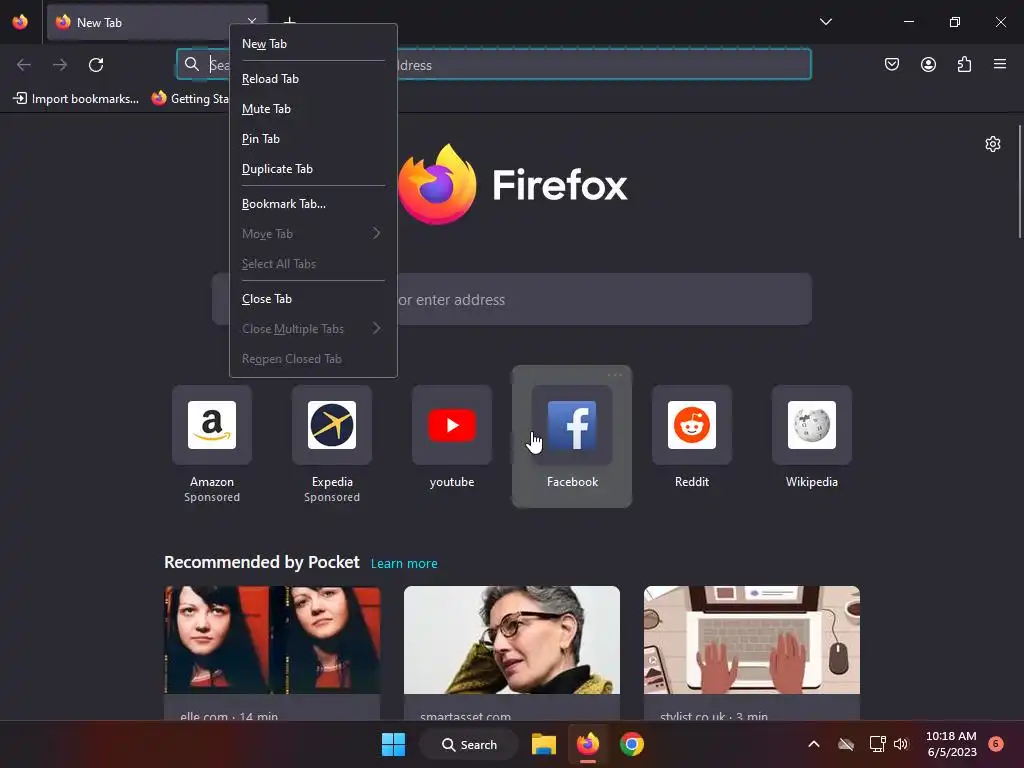Open the Firefox account icon
1024x768 pixels.
(928, 64)
